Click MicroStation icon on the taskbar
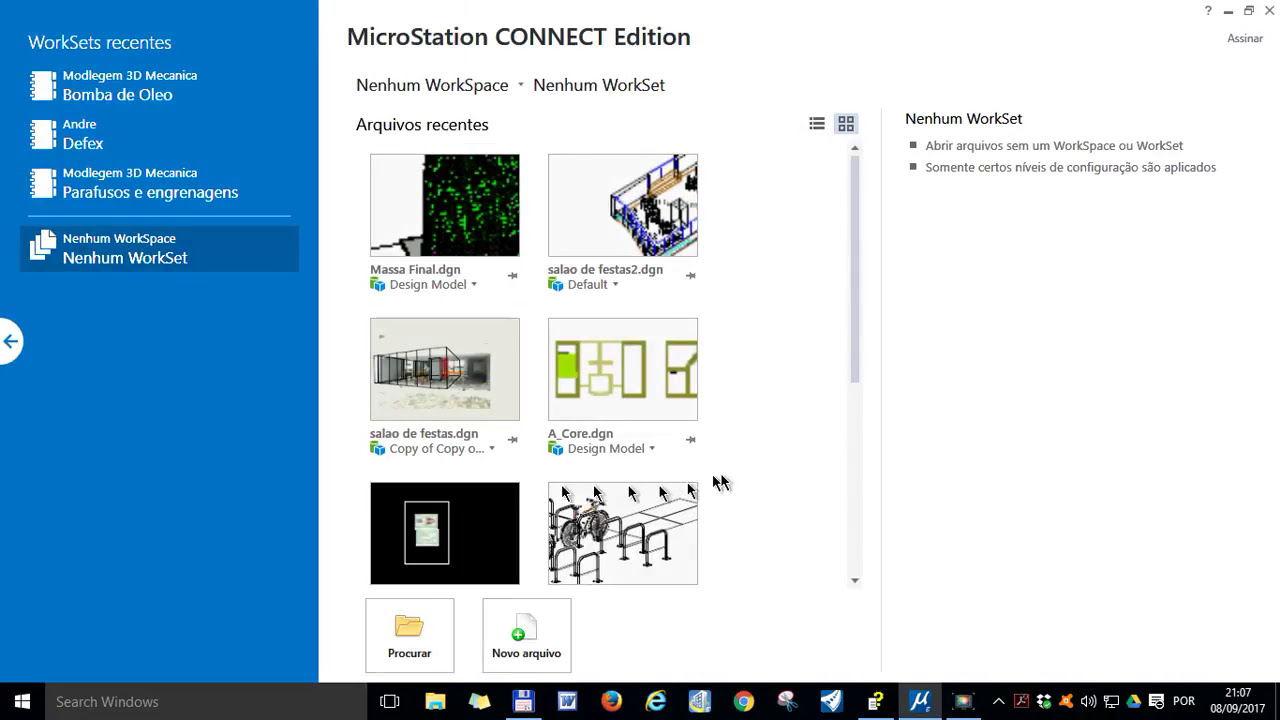Image resolution: width=1280 pixels, height=720 pixels. point(920,702)
